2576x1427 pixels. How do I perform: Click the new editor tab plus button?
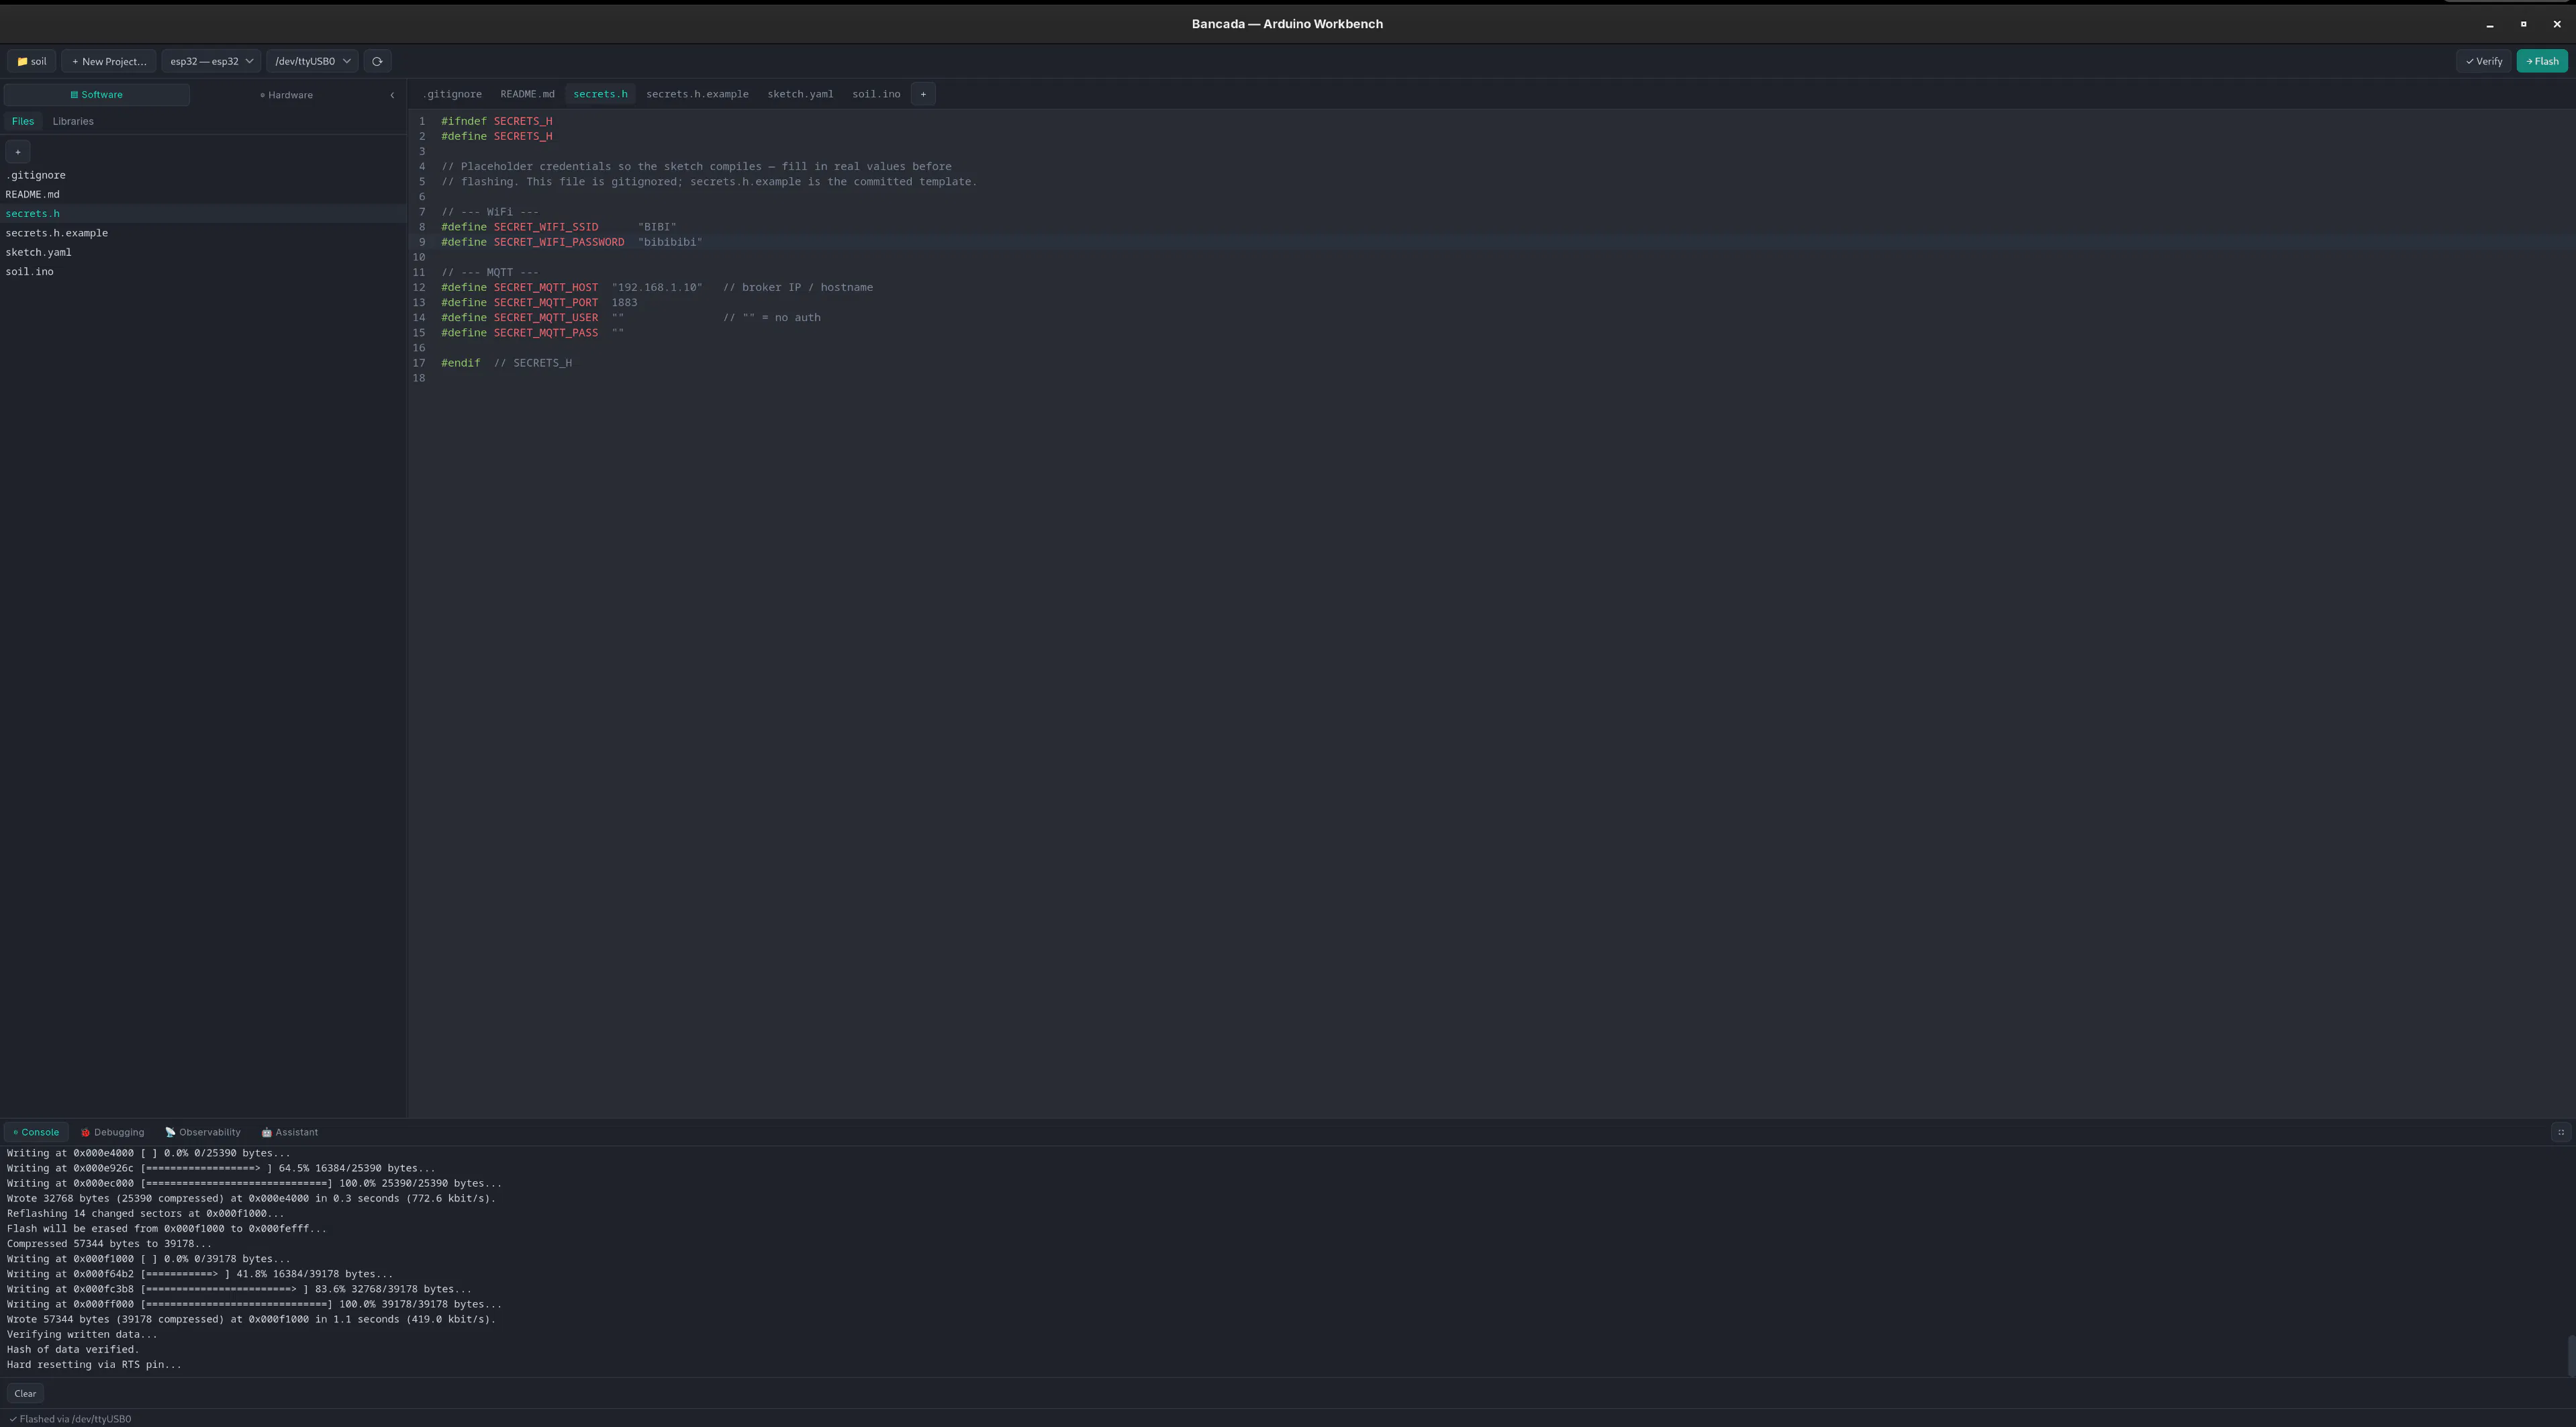(923, 94)
